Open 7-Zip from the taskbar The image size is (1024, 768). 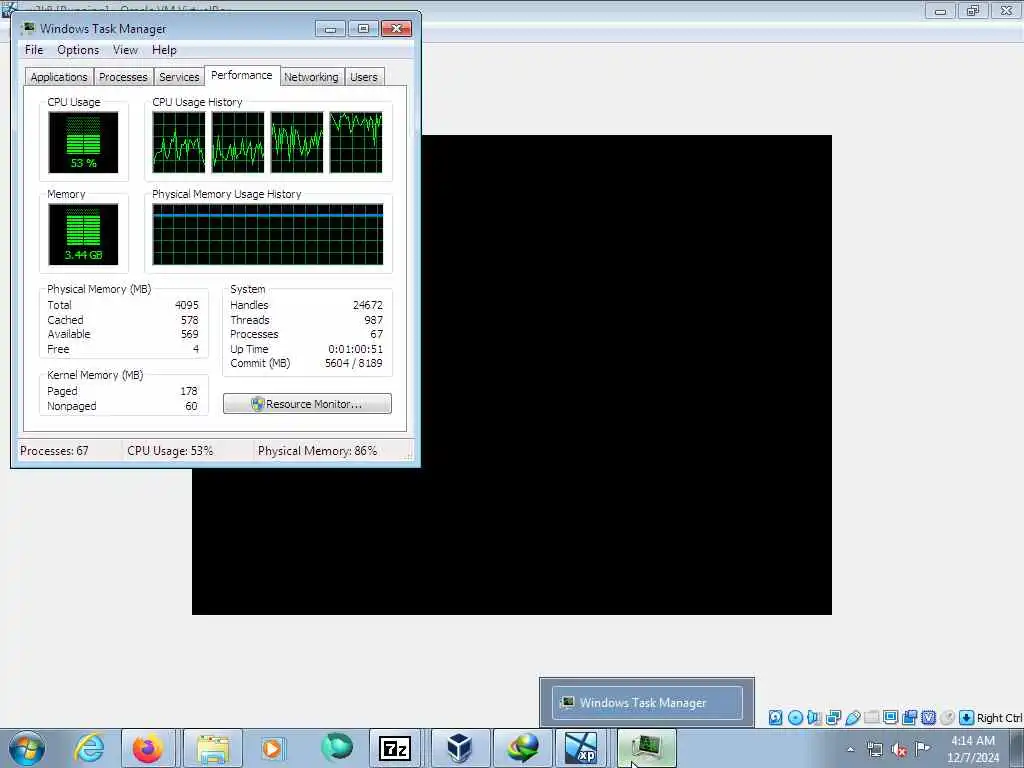[x=395, y=748]
